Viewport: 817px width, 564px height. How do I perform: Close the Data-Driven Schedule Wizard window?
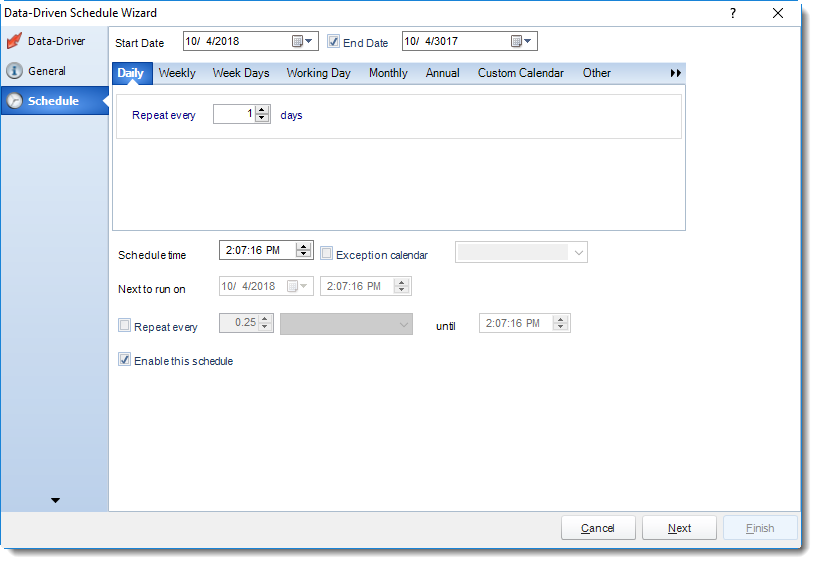pos(777,13)
